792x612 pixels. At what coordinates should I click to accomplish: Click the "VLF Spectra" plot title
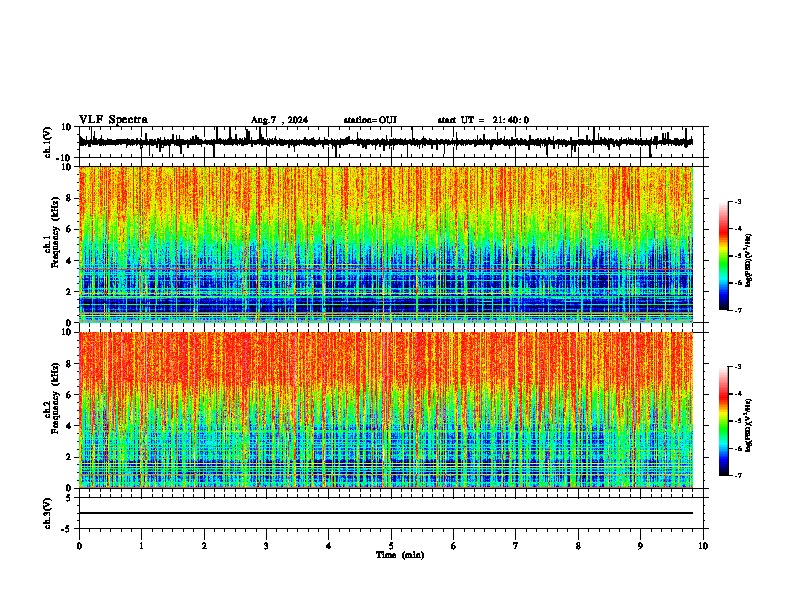pos(113,120)
